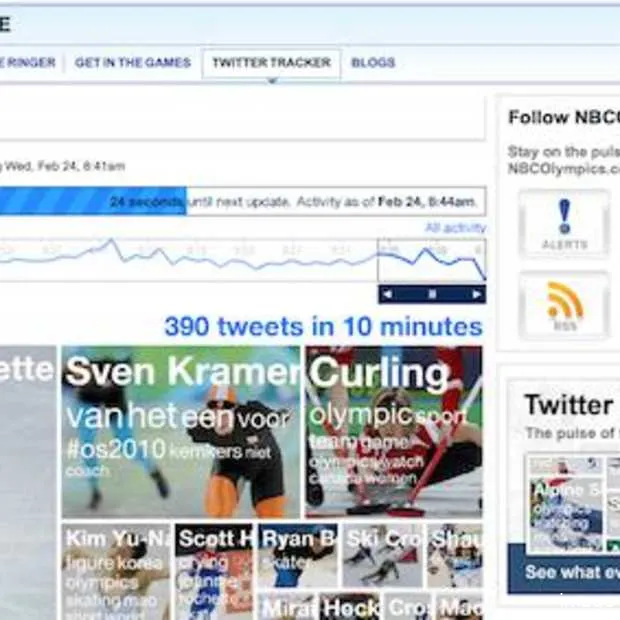Open the Kim Yu-Na topic tile
Screen dimensions: 620x620
pyautogui.click(x=116, y=572)
